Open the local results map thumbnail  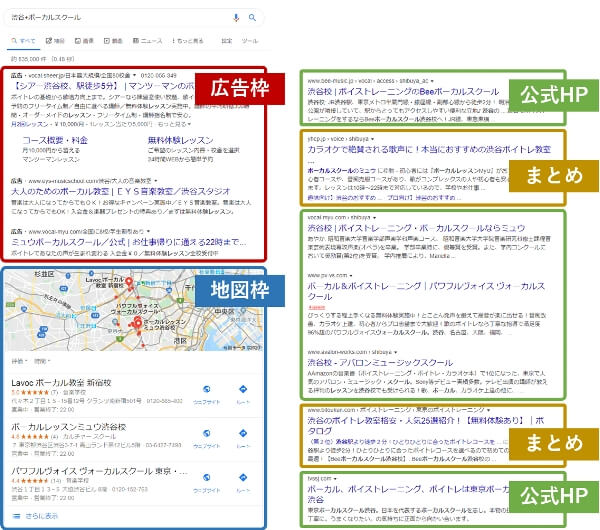[133, 310]
